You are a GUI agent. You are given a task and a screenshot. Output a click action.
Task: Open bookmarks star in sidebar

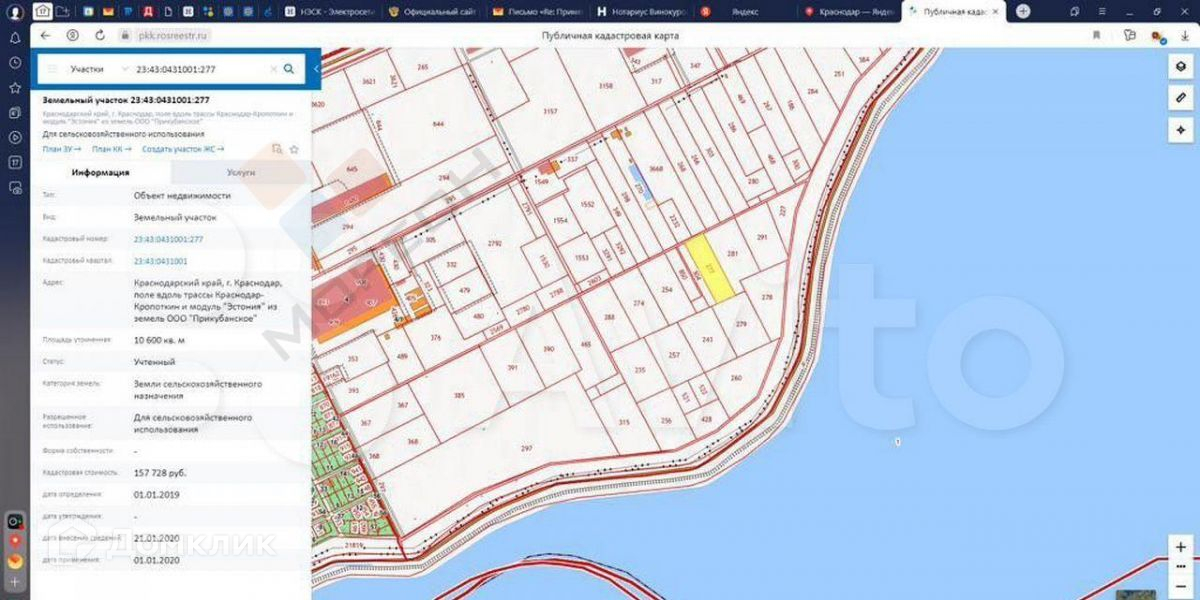(15, 88)
